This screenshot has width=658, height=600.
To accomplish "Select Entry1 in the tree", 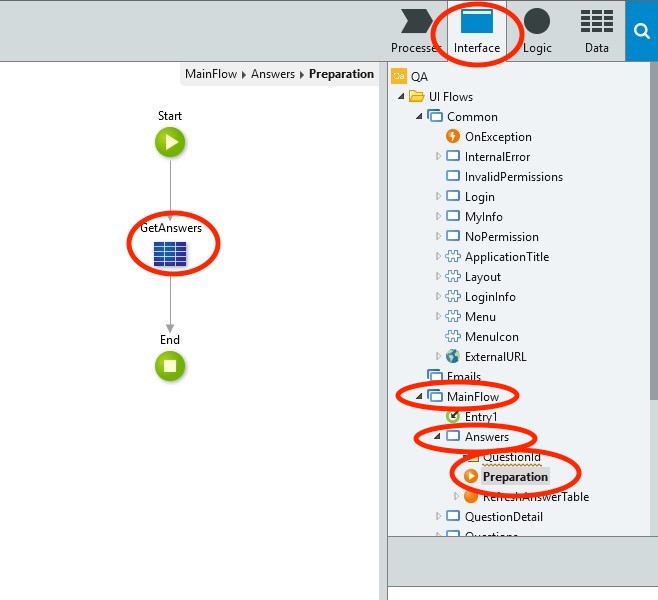I will point(481,417).
